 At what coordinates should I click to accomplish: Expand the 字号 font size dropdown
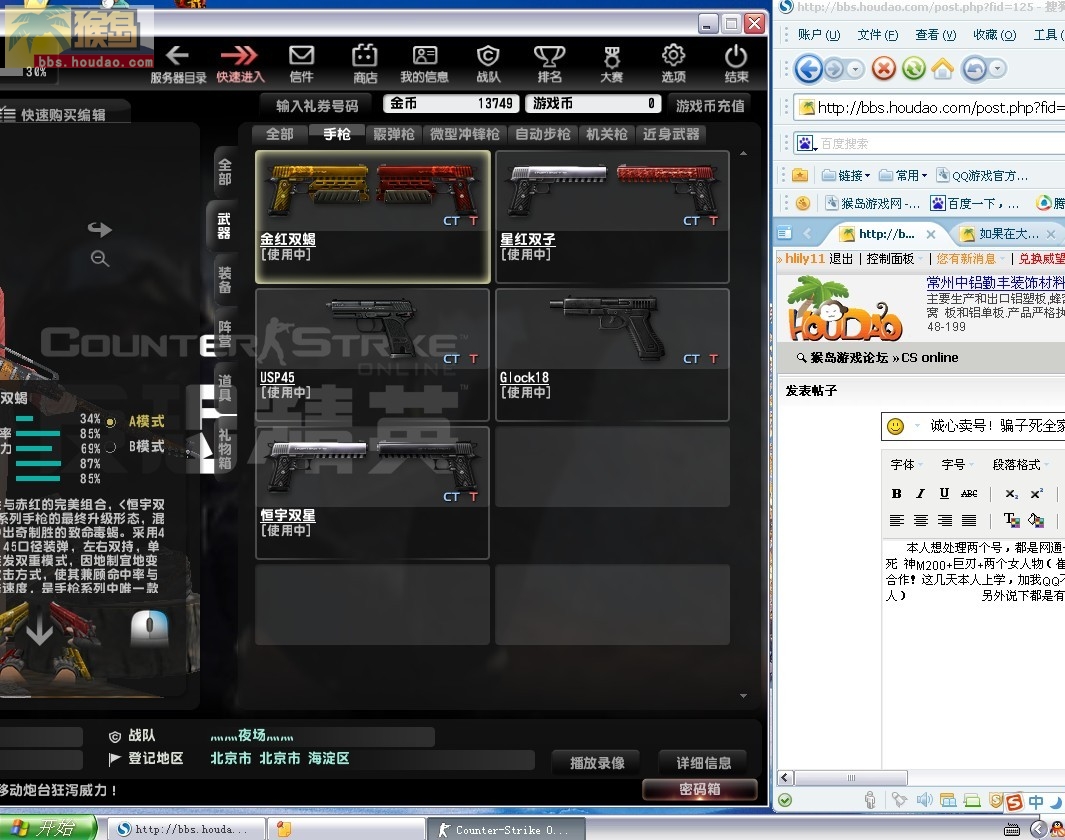pyautogui.click(x=957, y=464)
